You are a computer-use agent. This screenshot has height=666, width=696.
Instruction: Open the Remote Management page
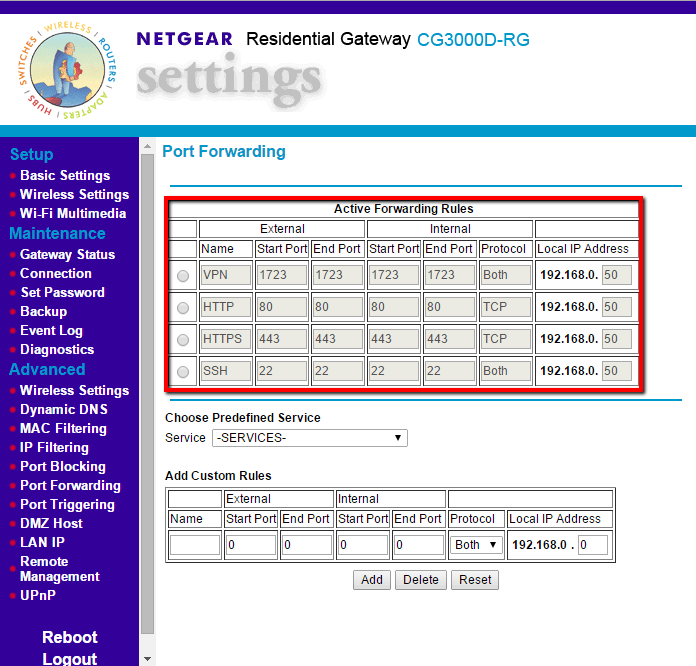[59, 569]
